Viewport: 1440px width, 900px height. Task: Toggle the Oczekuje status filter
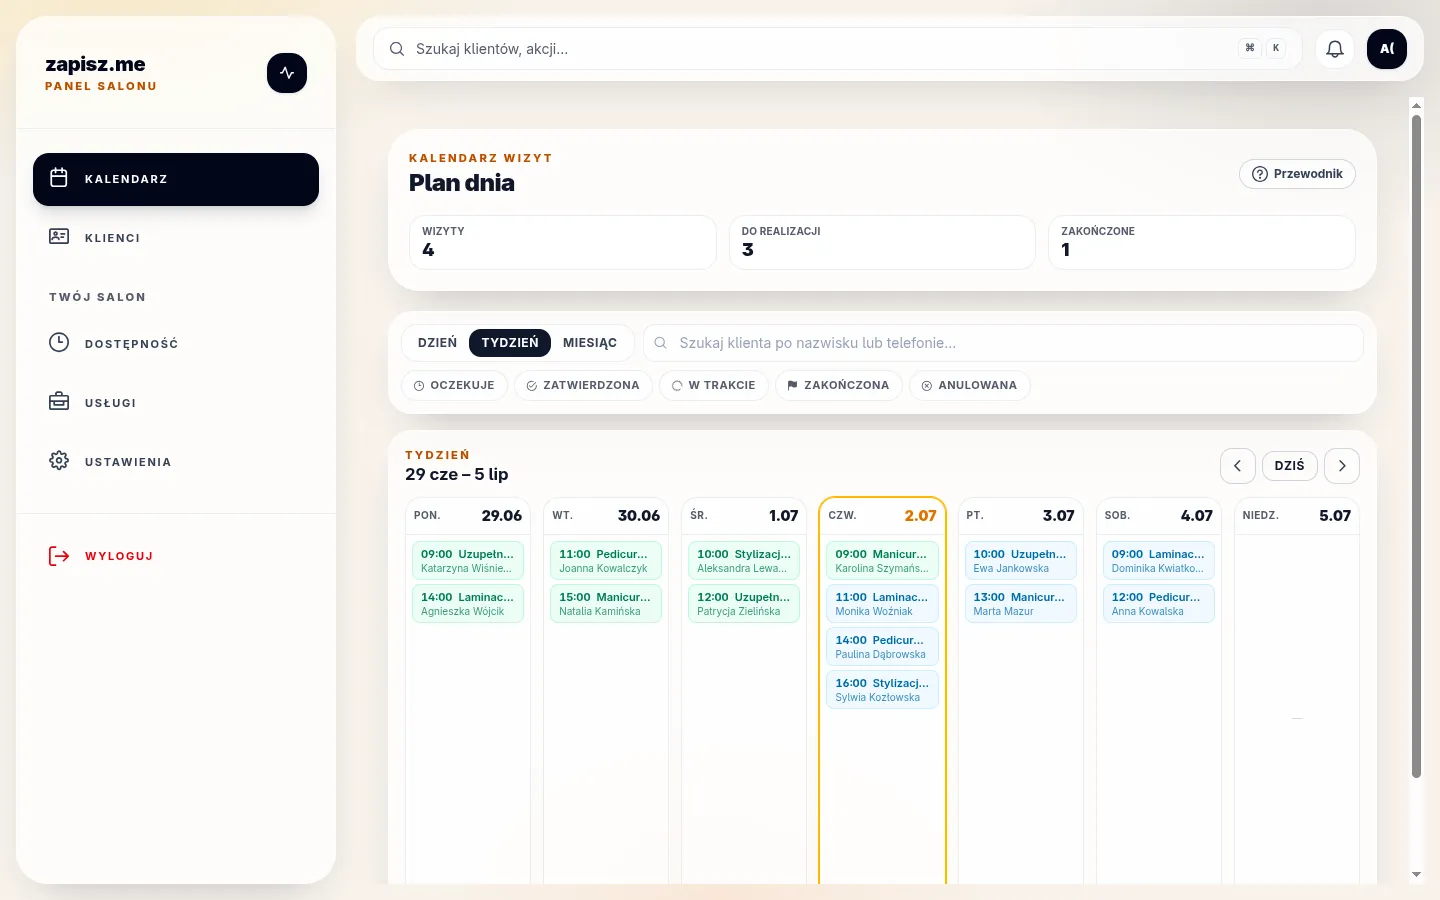point(454,385)
